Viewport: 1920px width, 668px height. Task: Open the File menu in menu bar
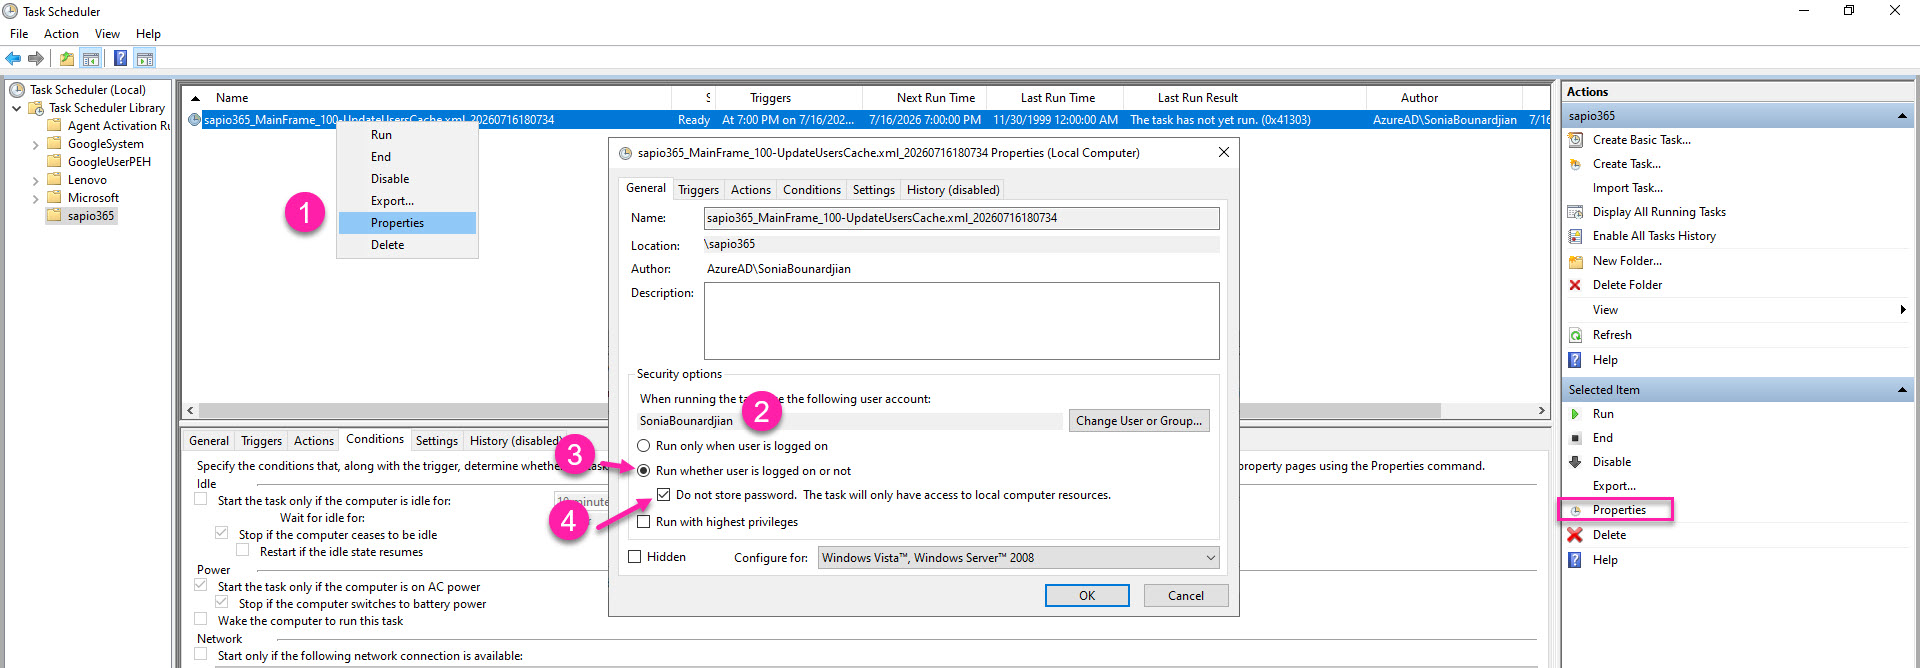coord(19,34)
